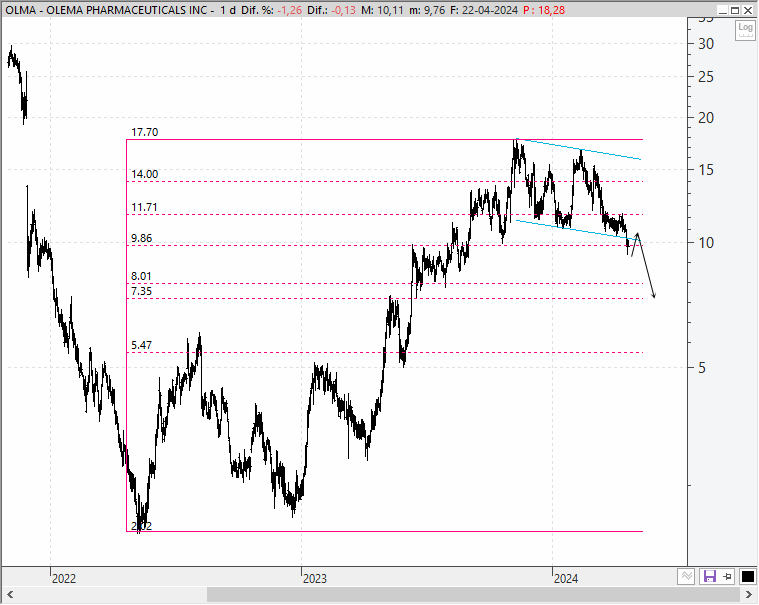Open the black color swatch
The image size is (759, 605).
[747, 576]
